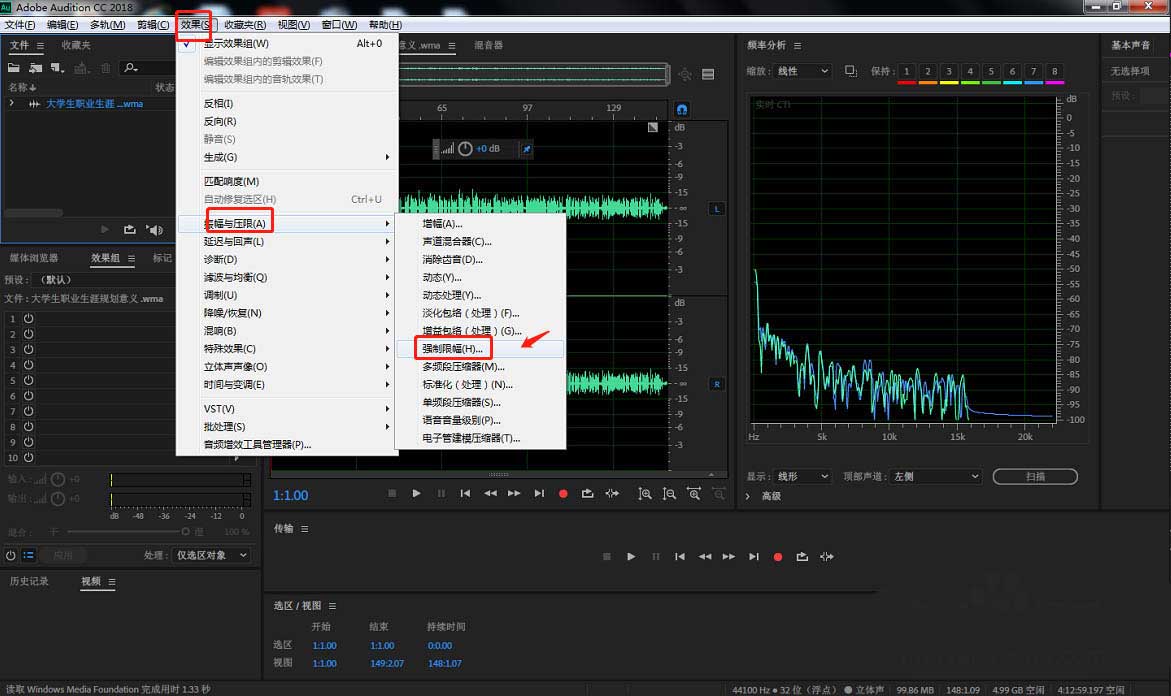The image size is (1171, 696).
Task: Click the HUD volume knob +0 dB
Action: 465,149
